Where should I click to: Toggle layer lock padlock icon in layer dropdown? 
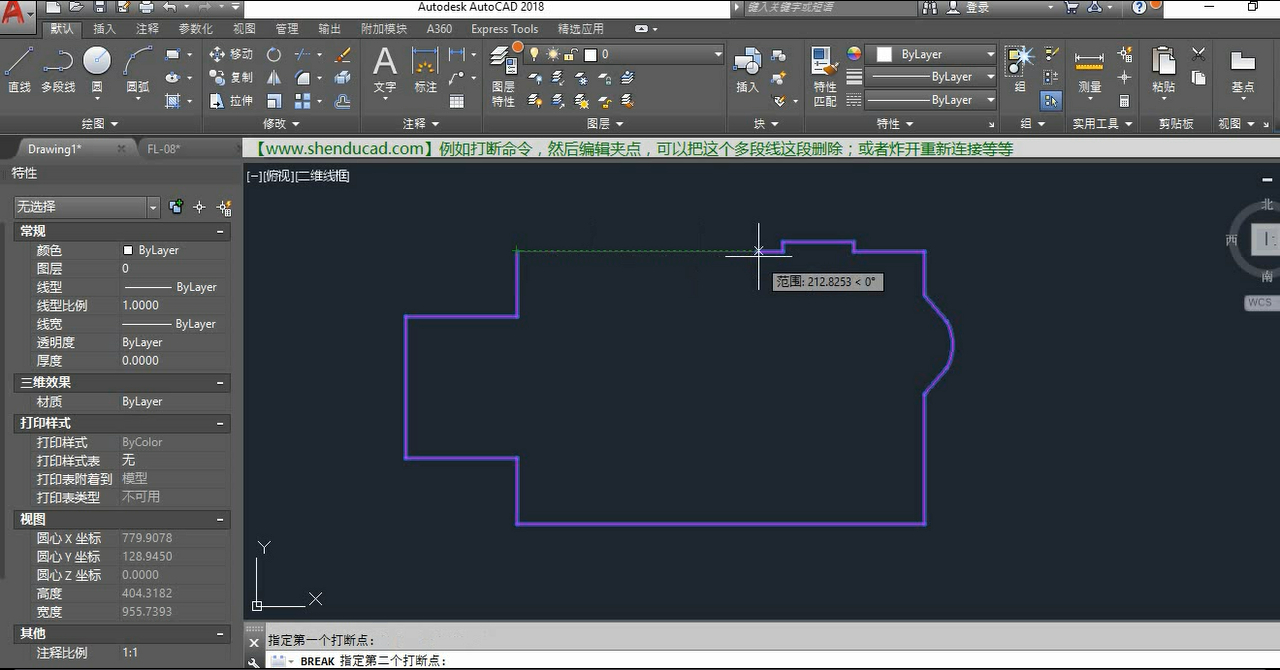click(570, 54)
